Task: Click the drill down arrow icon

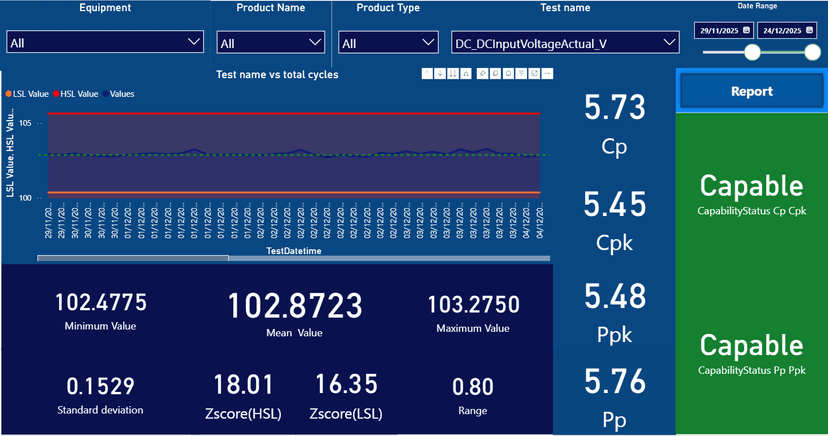Action: pos(441,74)
